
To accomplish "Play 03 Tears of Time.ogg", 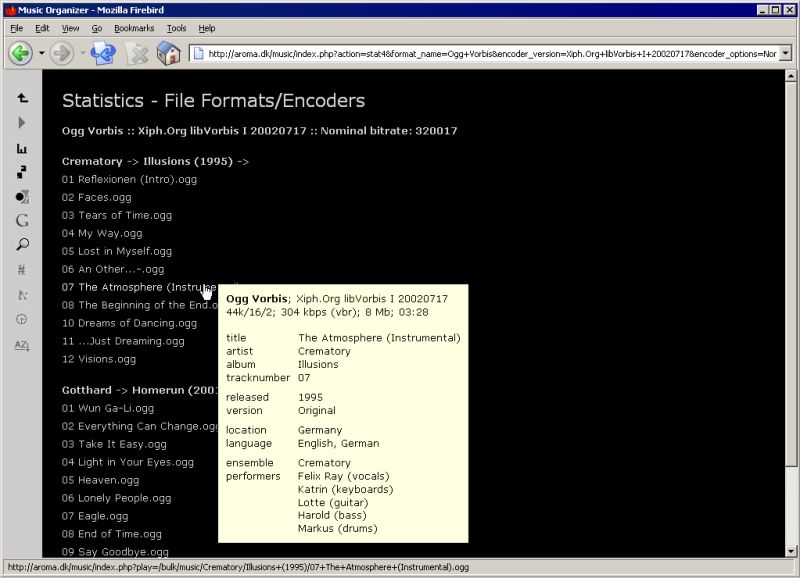I will click(117, 215).
